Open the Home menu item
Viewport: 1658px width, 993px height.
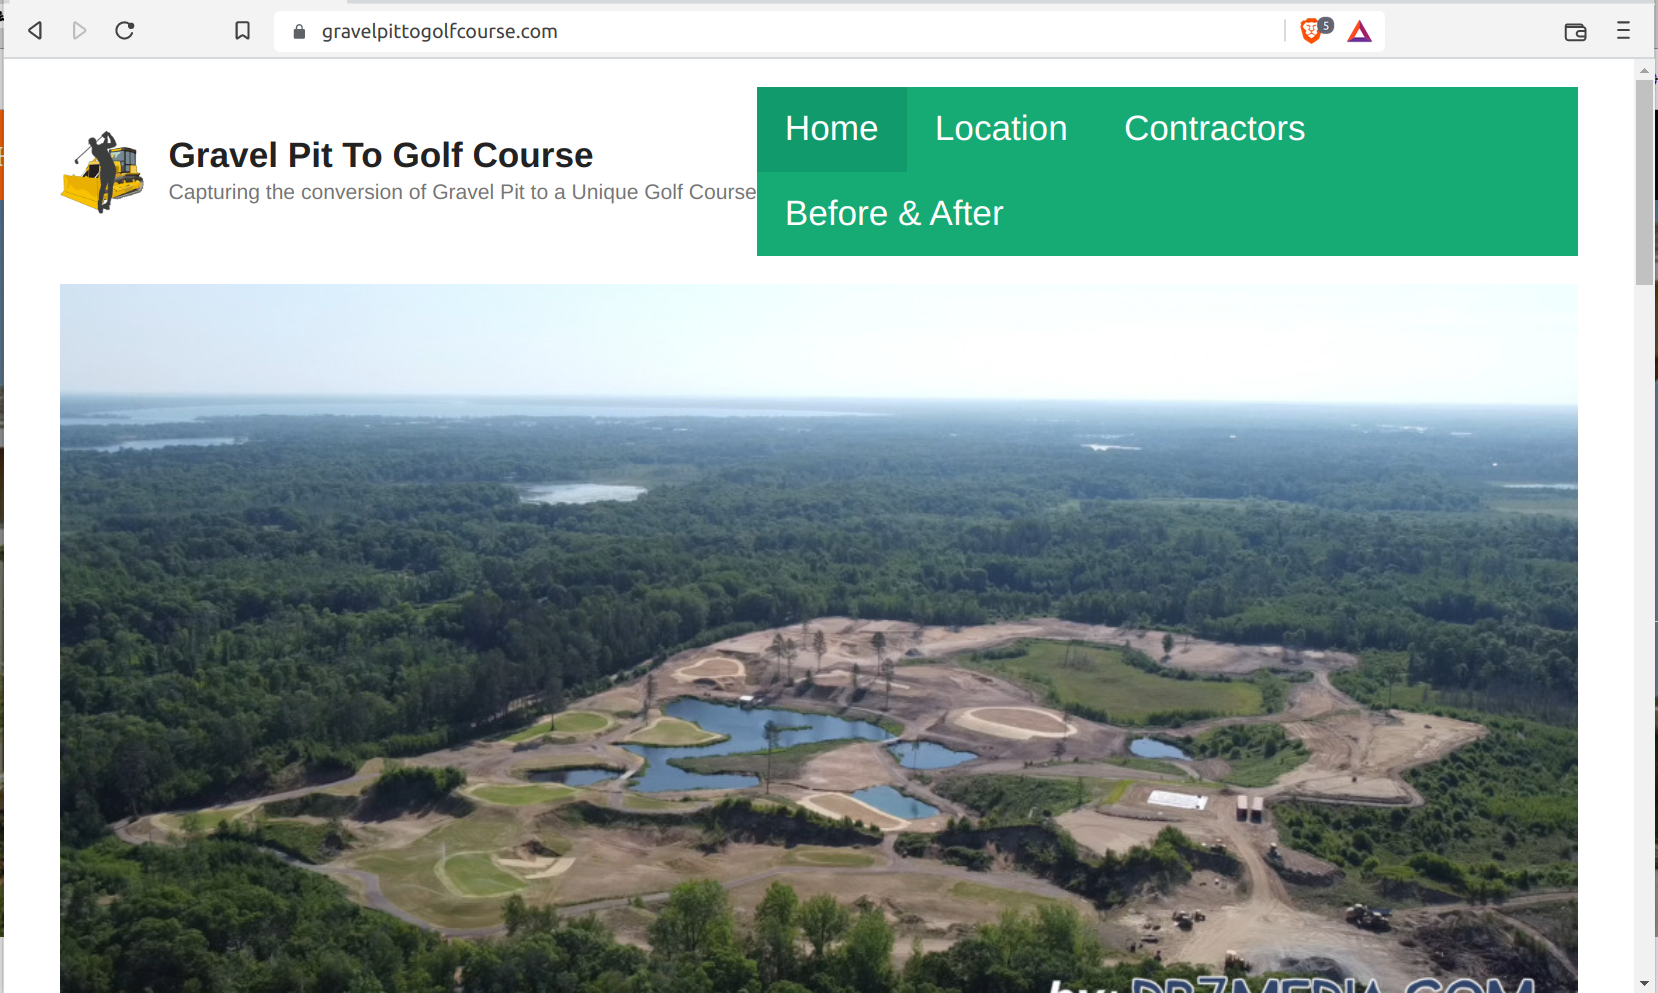(832, 129)
